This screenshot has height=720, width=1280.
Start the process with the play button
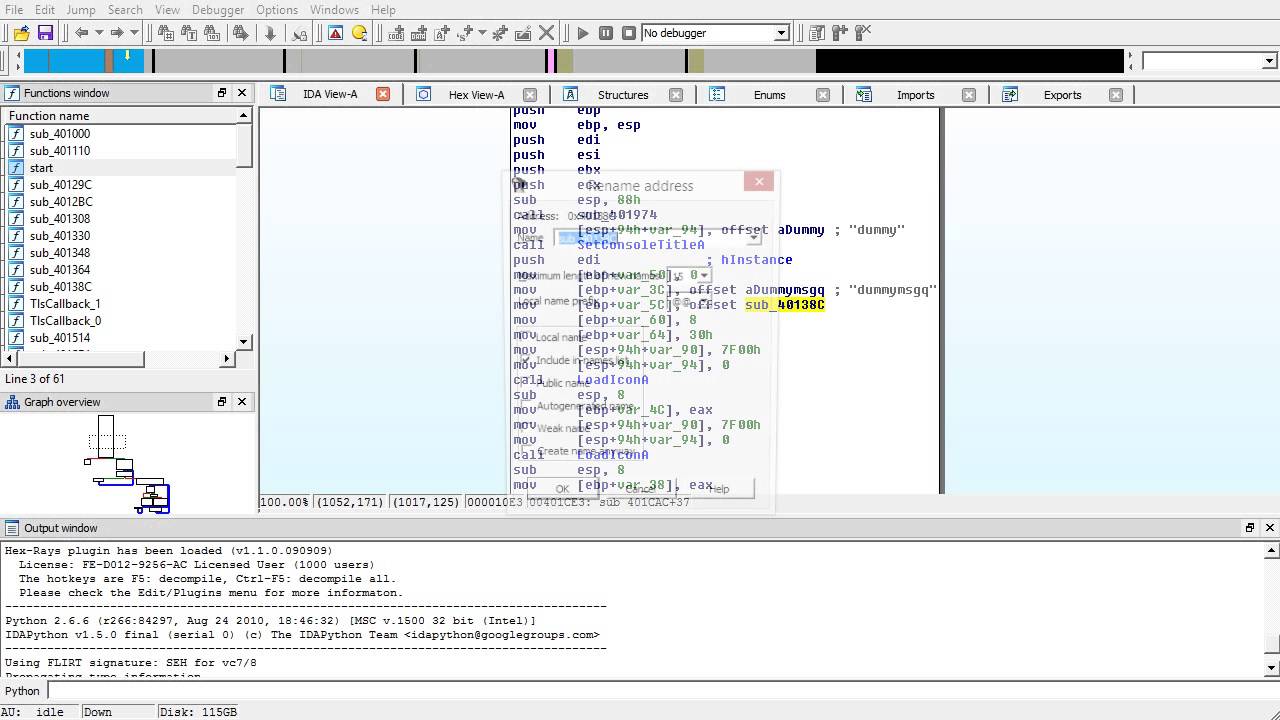(583, 33)
